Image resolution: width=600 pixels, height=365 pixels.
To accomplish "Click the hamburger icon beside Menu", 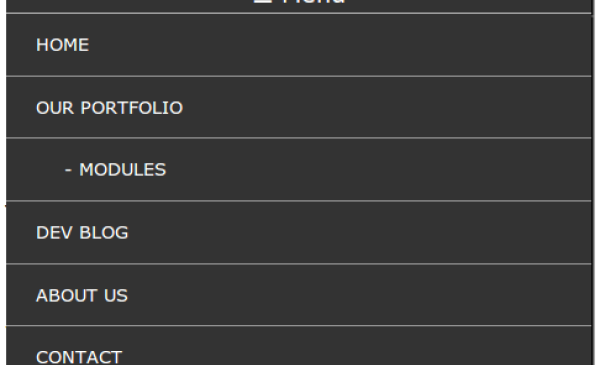I will tap(263, 2).
